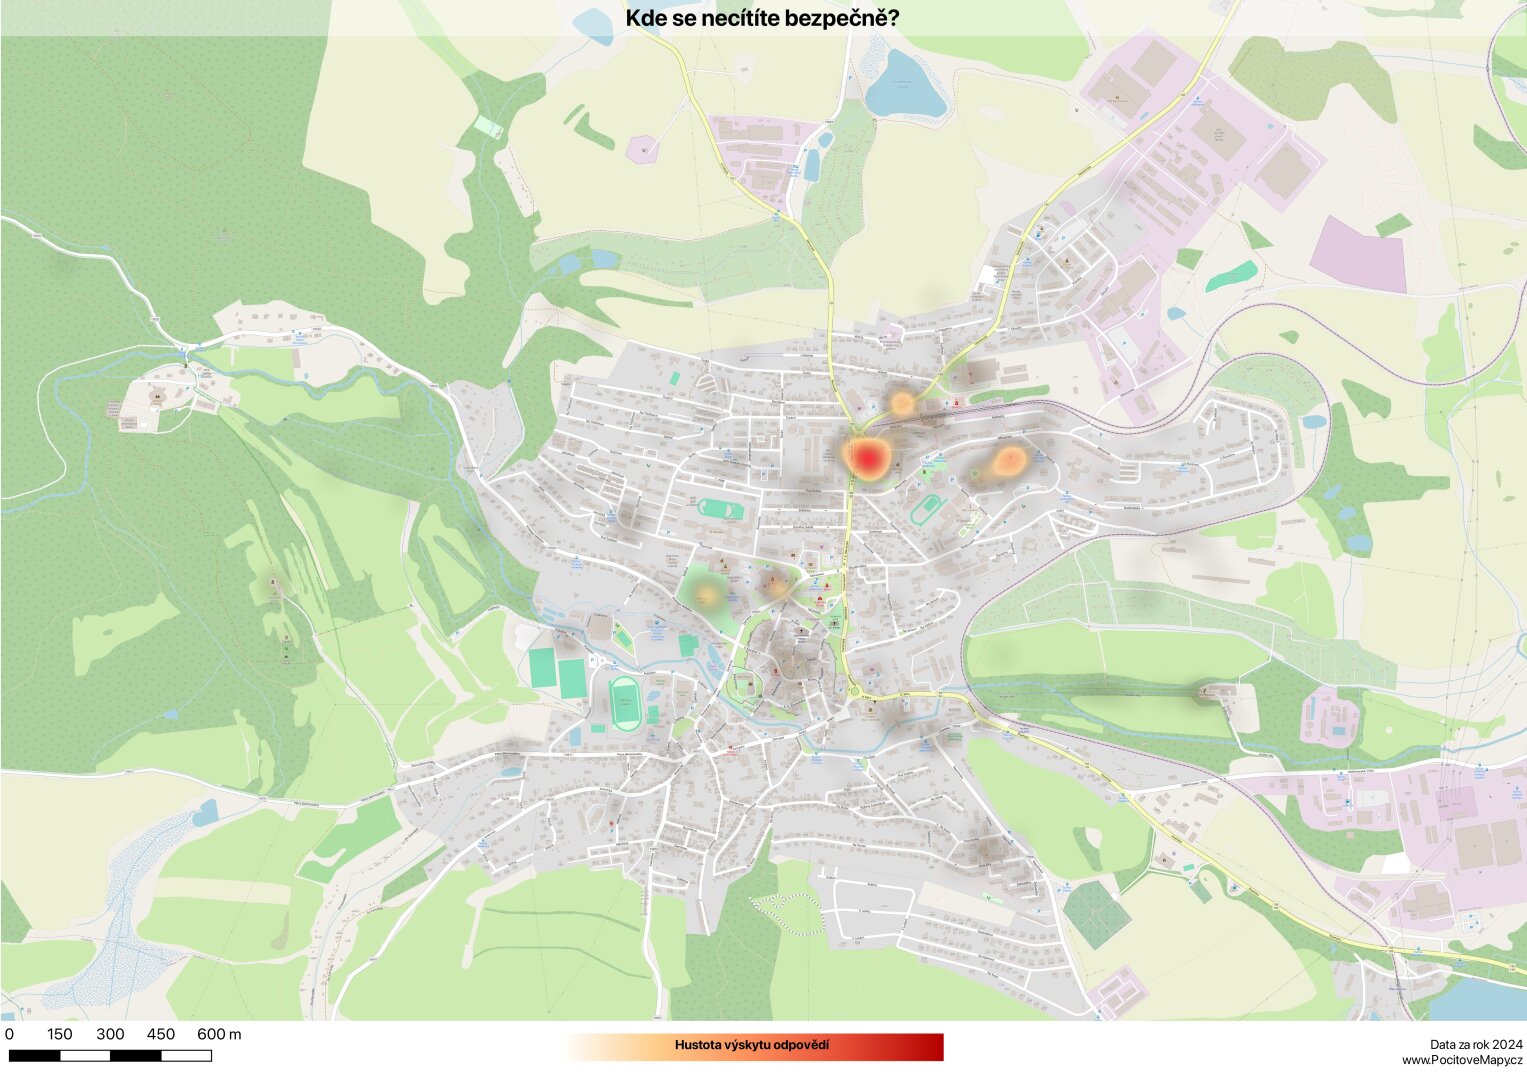Open the www.PocitoveMapy.cz link
Screen dimensions: 1527x1080
(1461, 1060)
